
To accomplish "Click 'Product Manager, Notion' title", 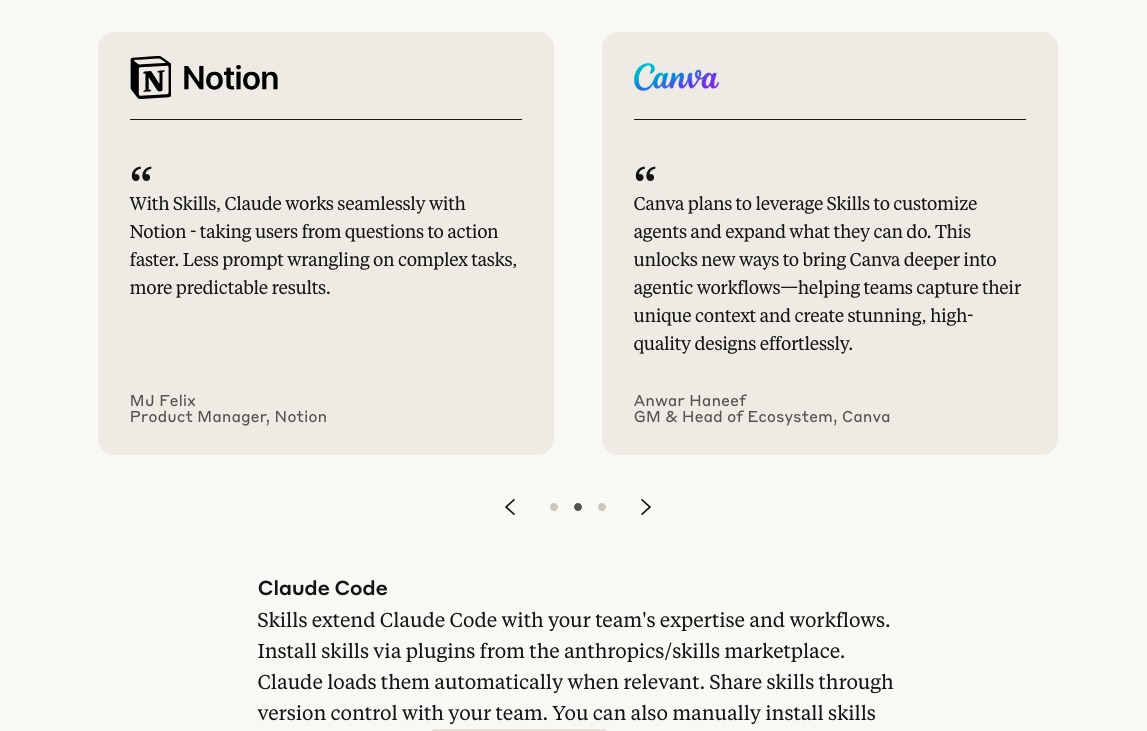I will 228,416.
